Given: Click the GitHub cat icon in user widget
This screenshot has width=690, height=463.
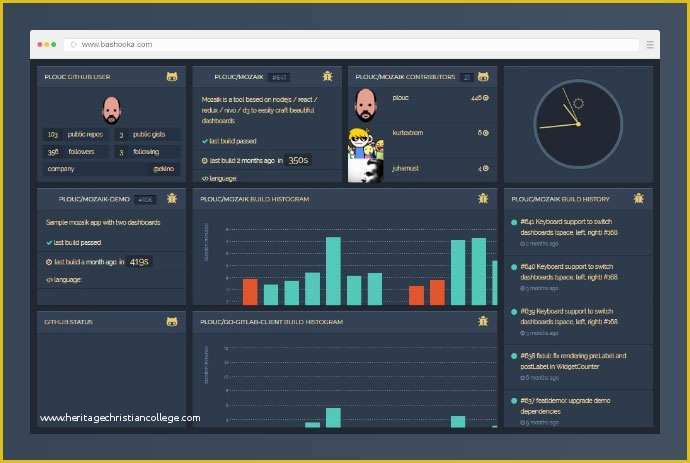Looking at the screenshot, I should click(x=172, y=77).
